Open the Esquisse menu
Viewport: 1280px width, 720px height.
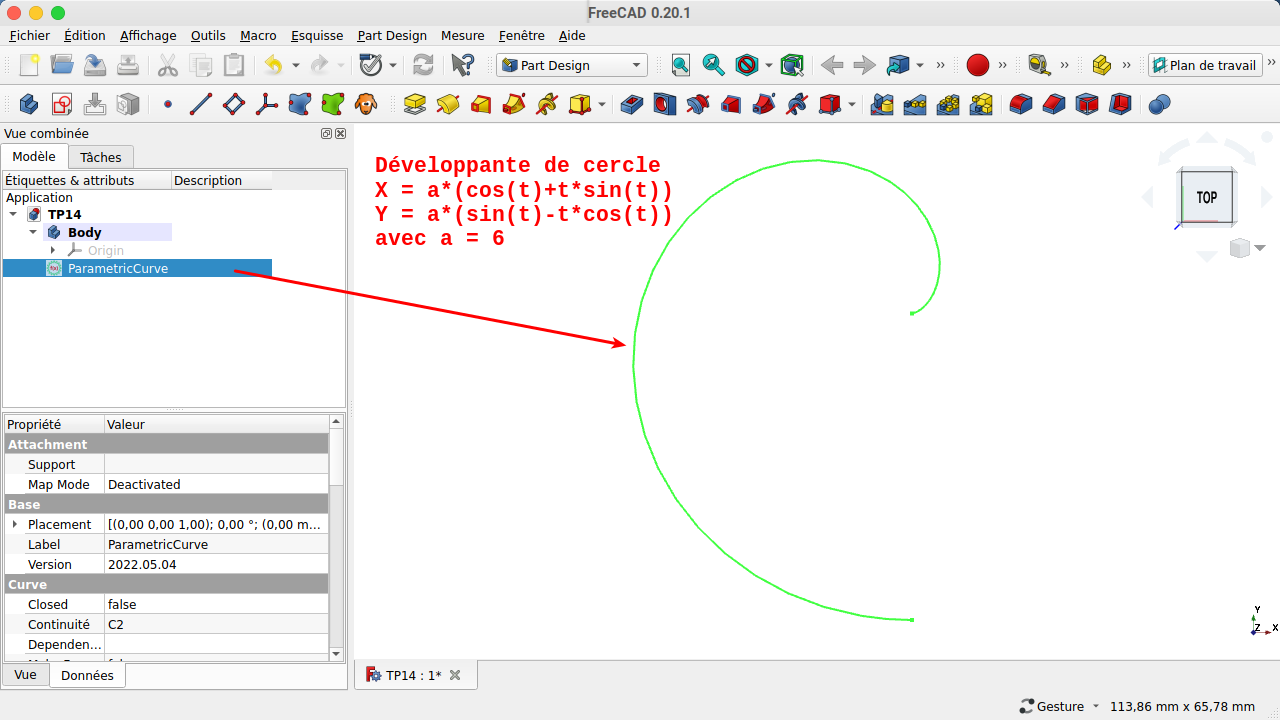317,35
